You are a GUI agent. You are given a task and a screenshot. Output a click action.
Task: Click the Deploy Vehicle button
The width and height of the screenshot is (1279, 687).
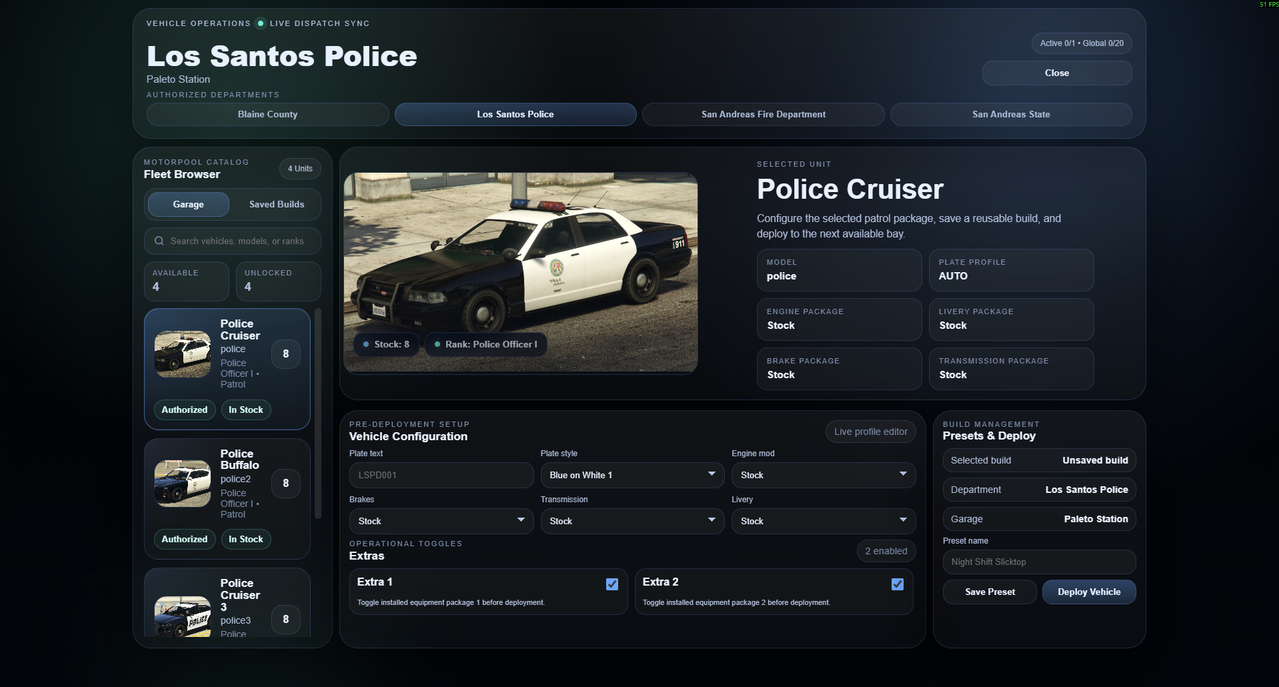click(1089, 592)
